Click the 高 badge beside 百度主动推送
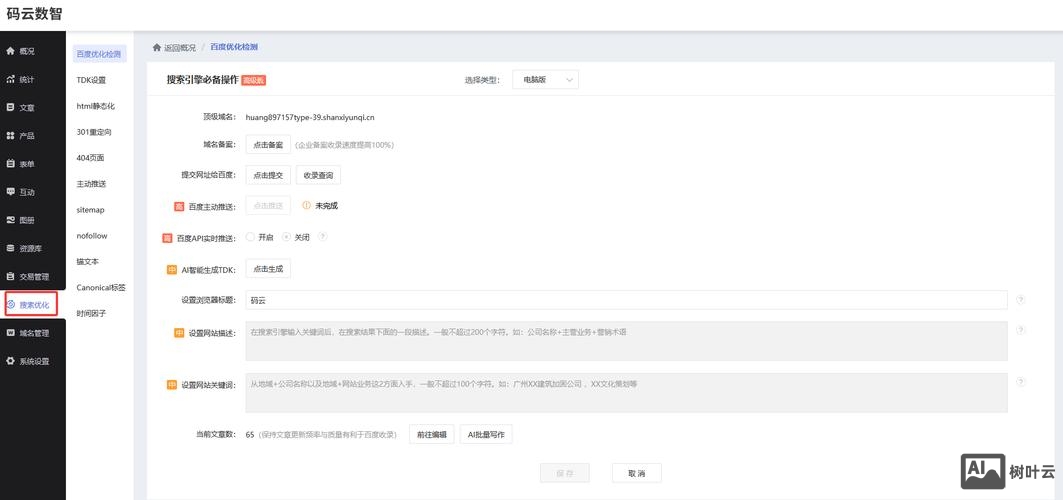1063x500 pixels. (x=179, y=206)
